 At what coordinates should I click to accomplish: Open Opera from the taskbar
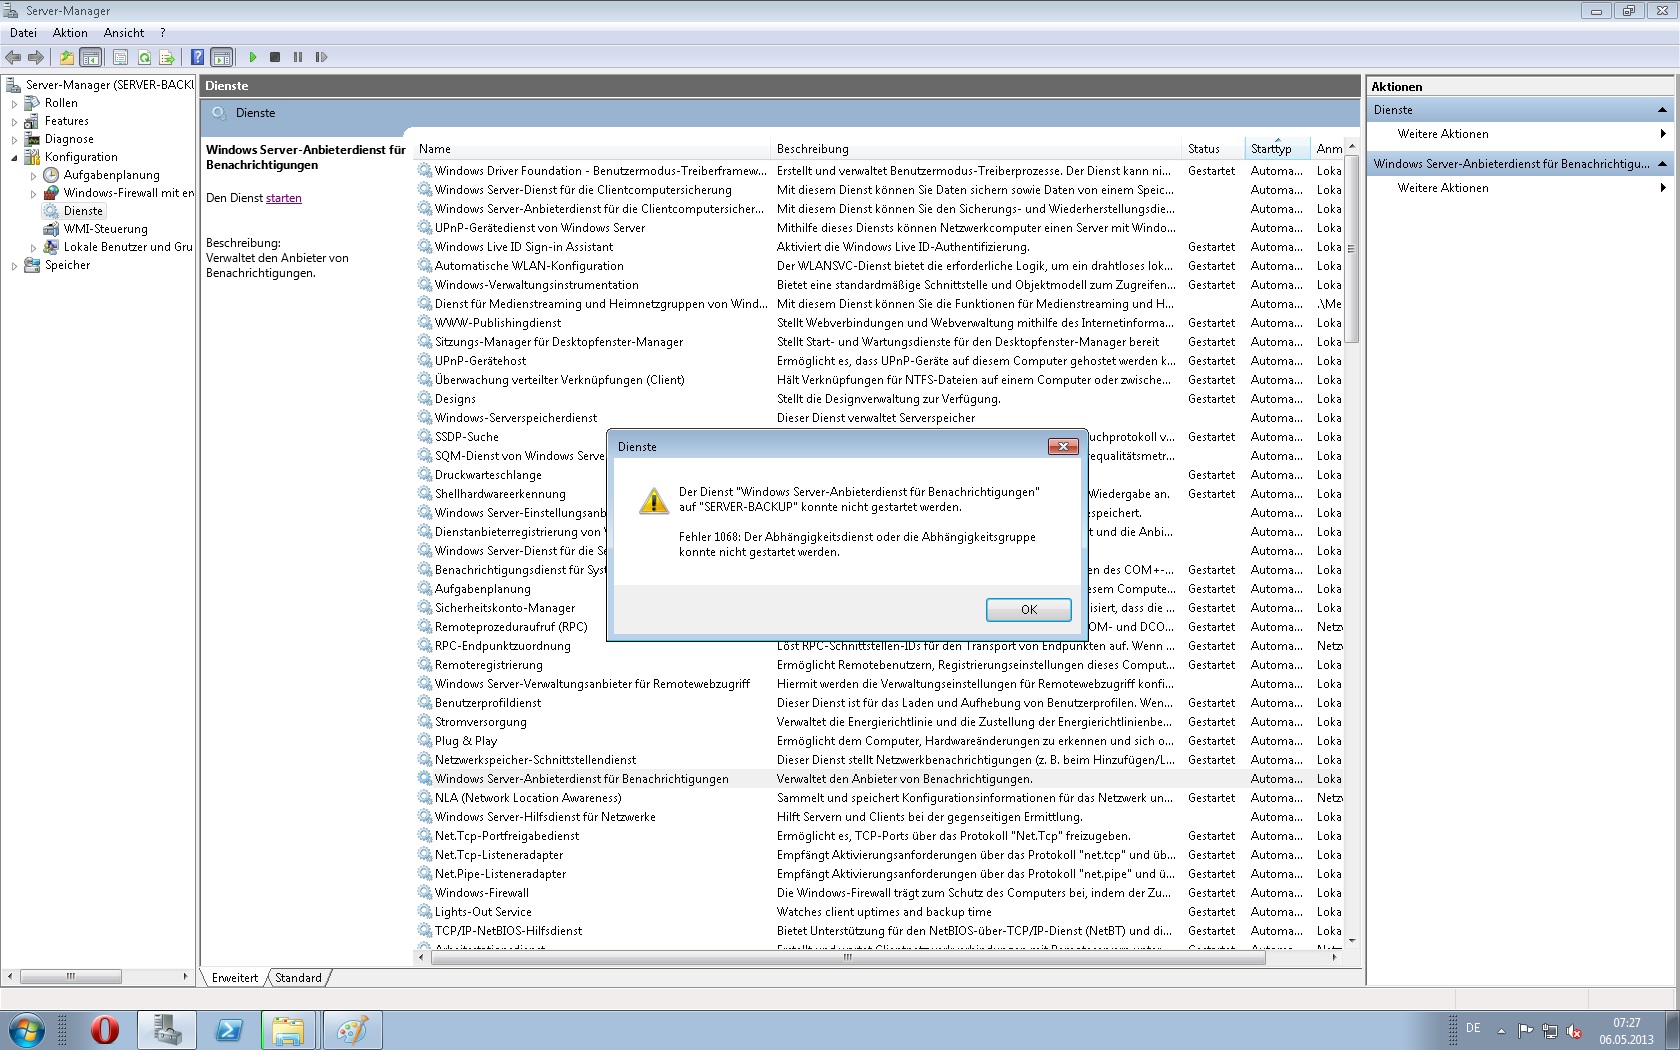point(105,1030)
